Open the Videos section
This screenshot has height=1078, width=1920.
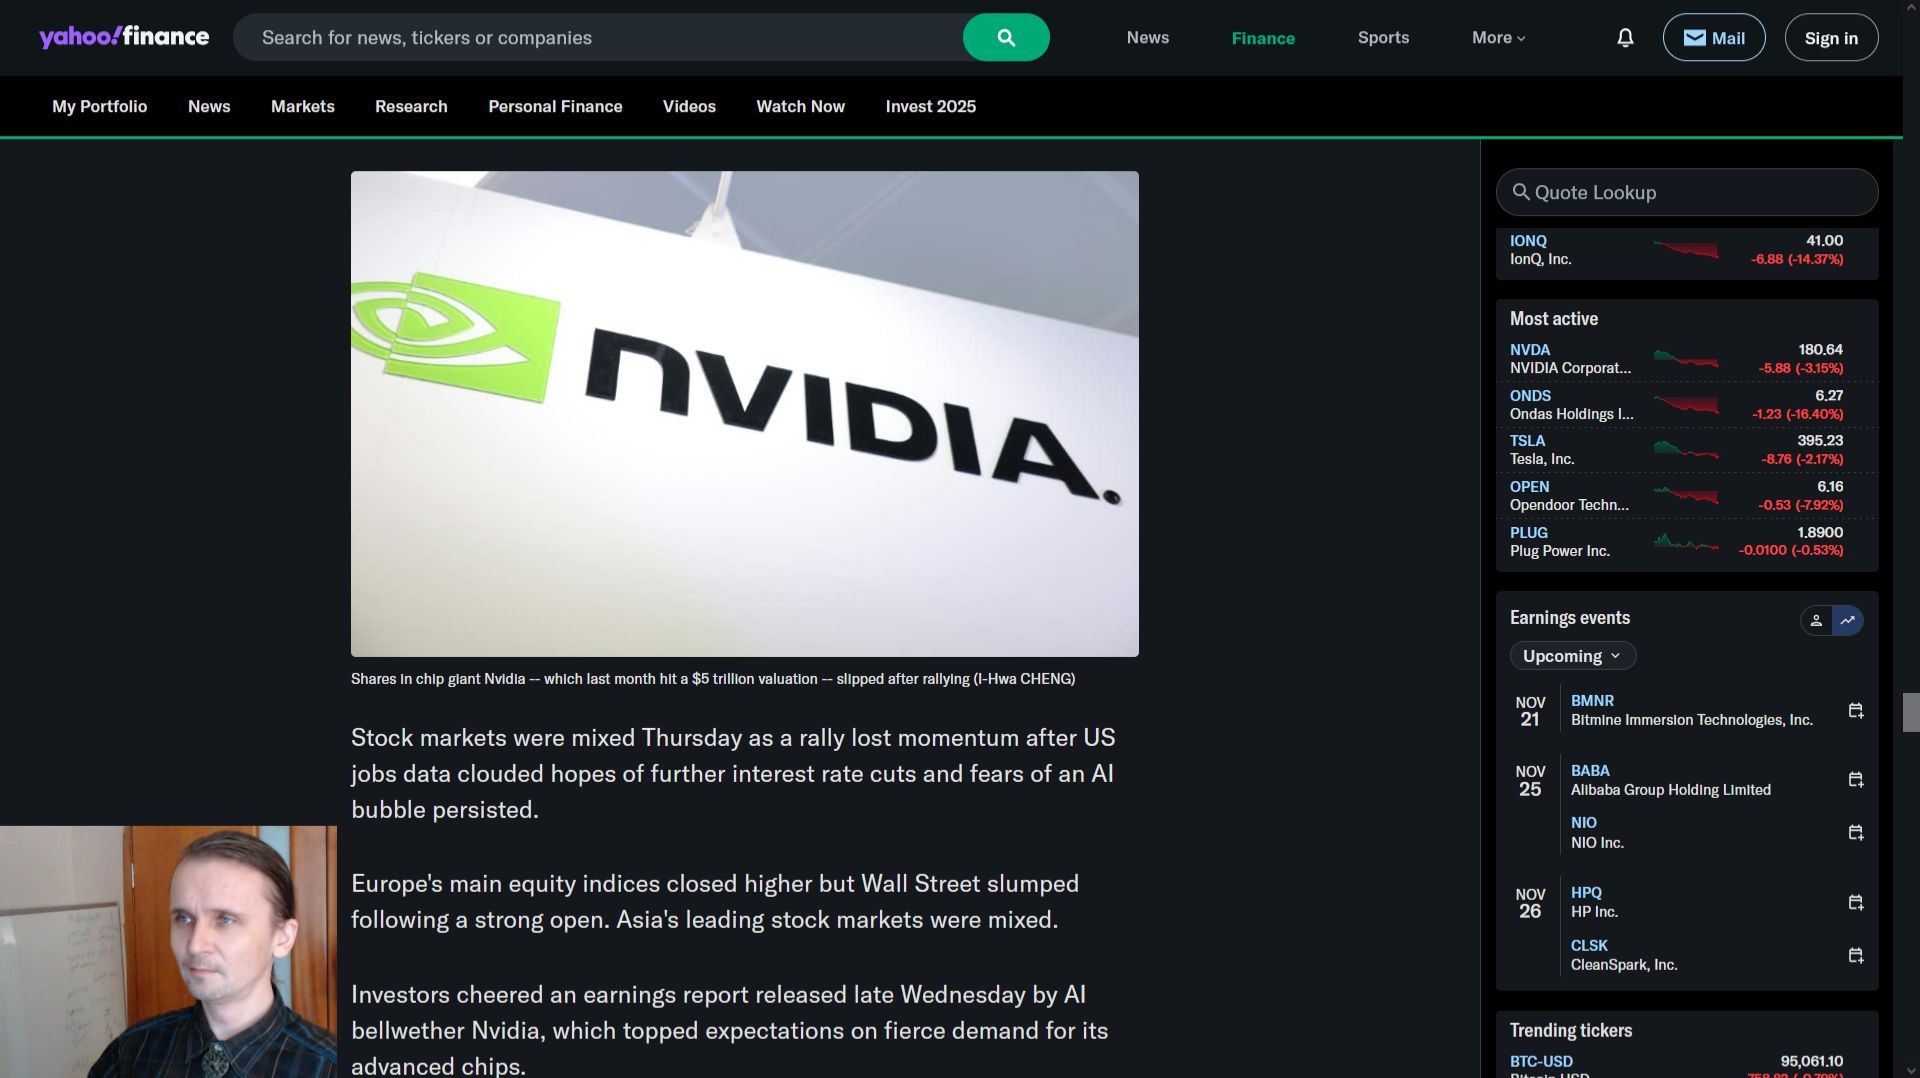pyautogui.click(x=689, y=106)
